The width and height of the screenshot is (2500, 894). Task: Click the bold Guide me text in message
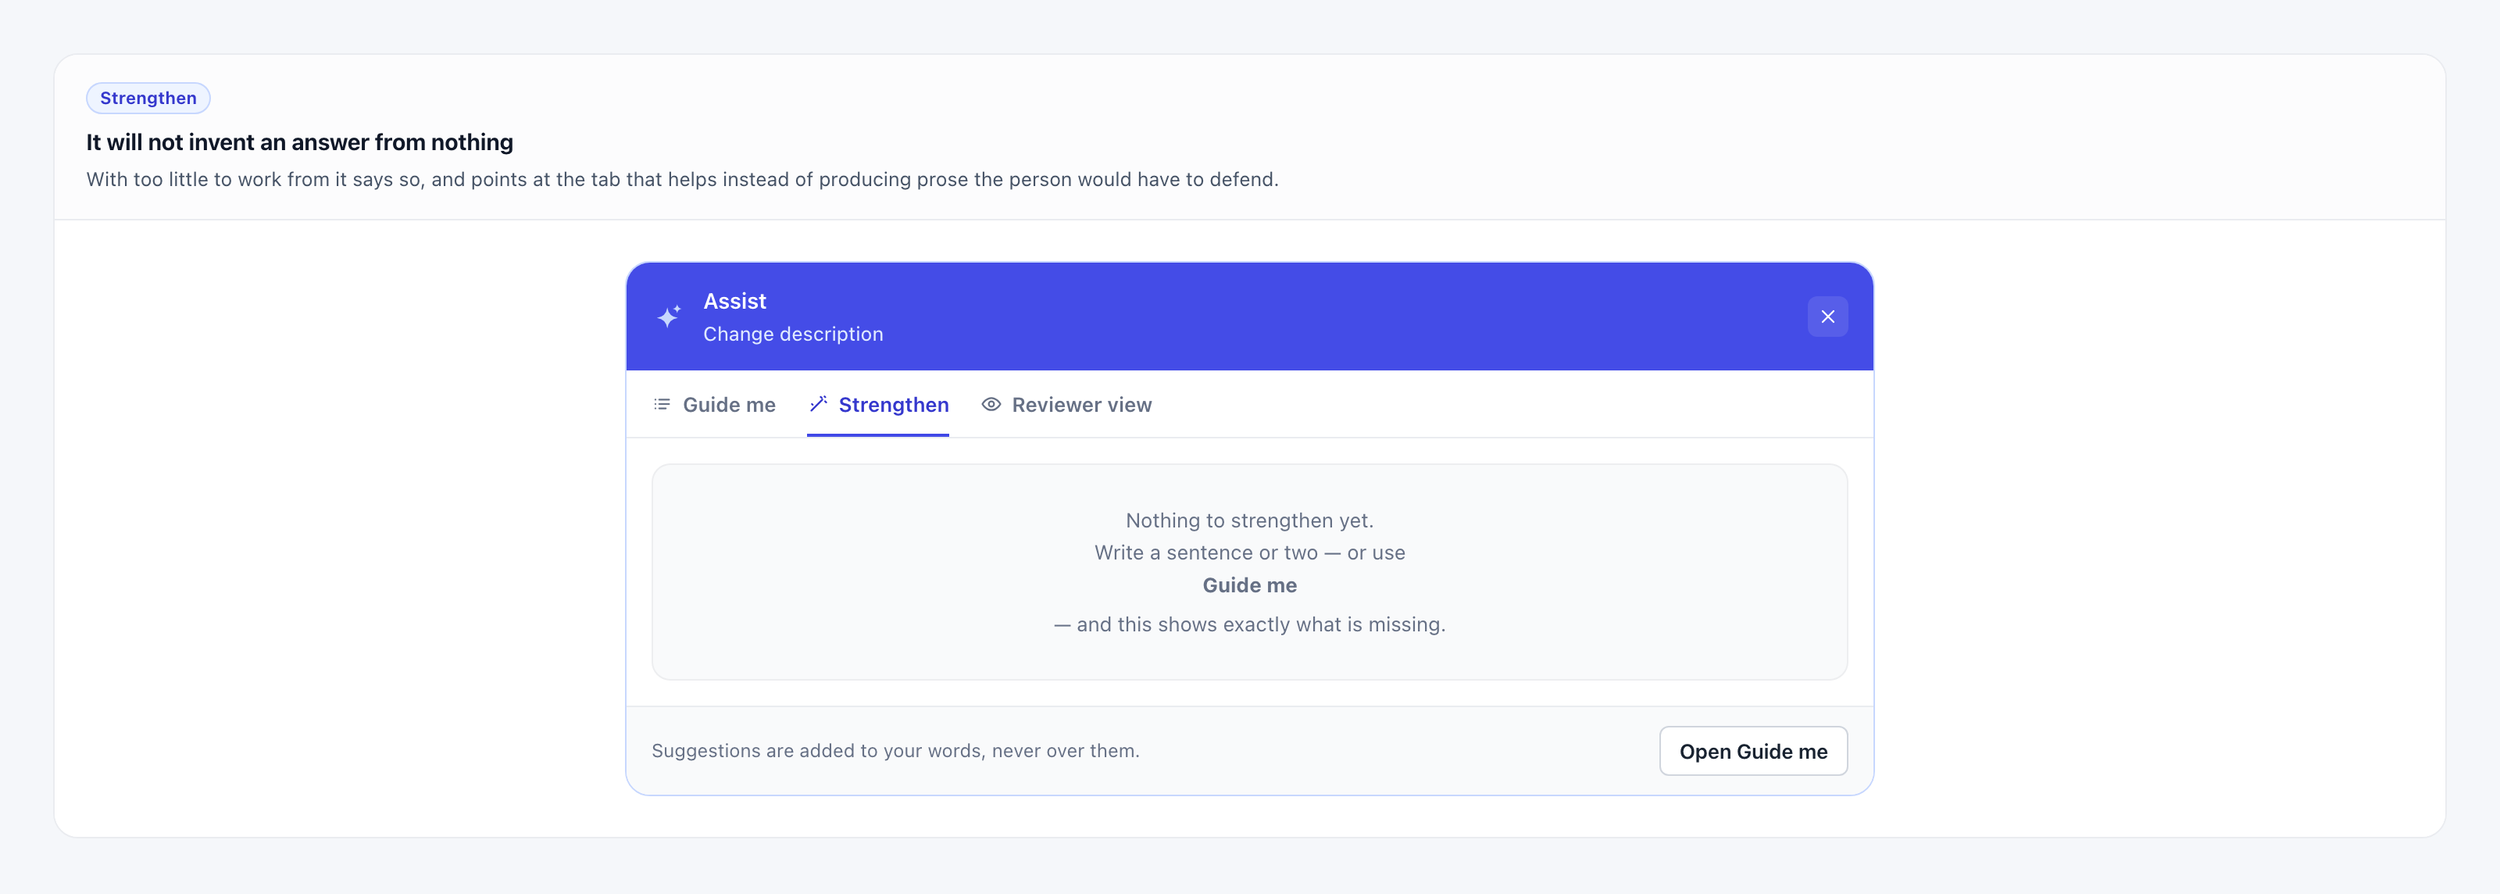1249,586
